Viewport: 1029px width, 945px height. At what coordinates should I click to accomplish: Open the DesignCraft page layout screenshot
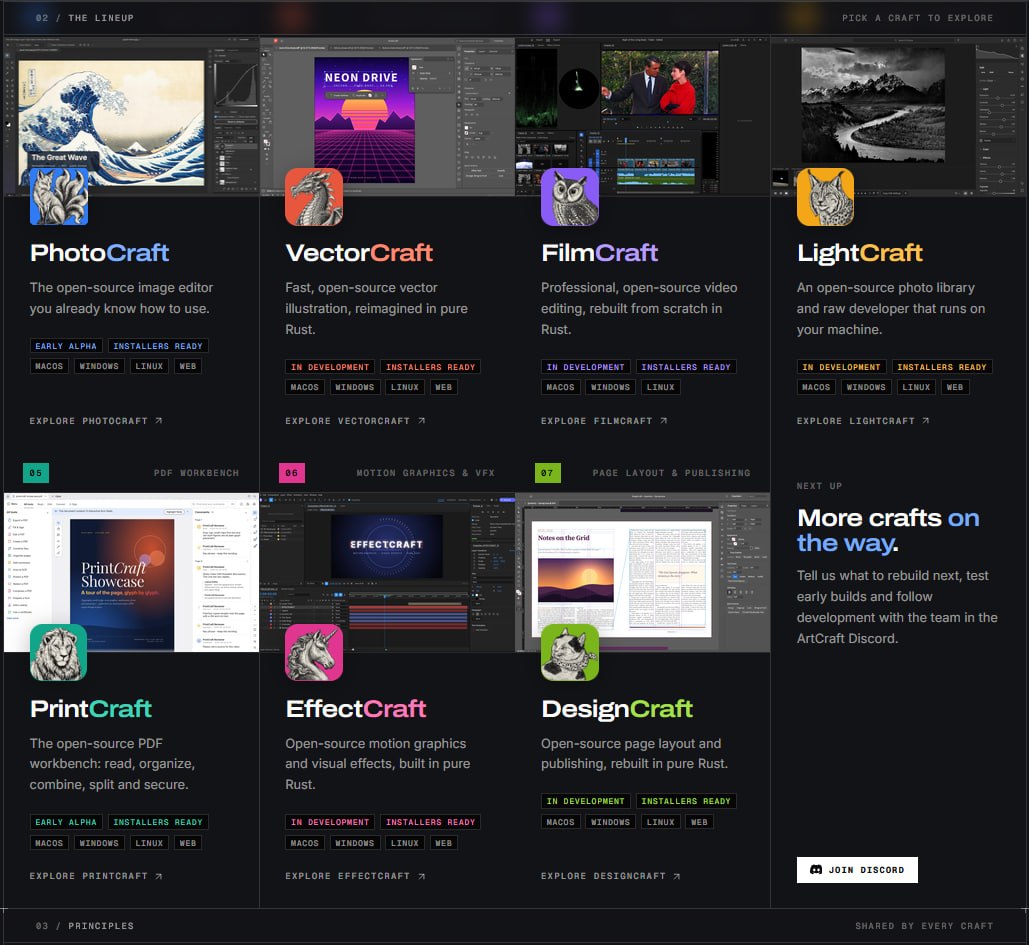(642, 572)
